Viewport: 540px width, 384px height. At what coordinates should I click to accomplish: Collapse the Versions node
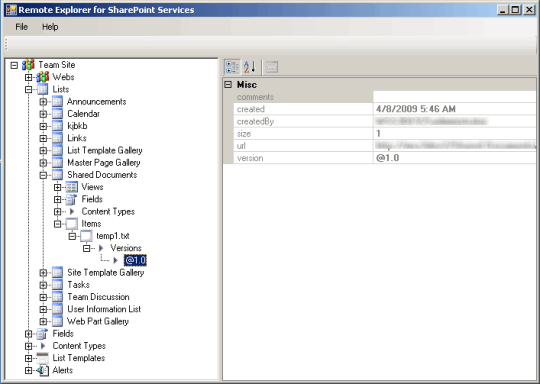86,248
